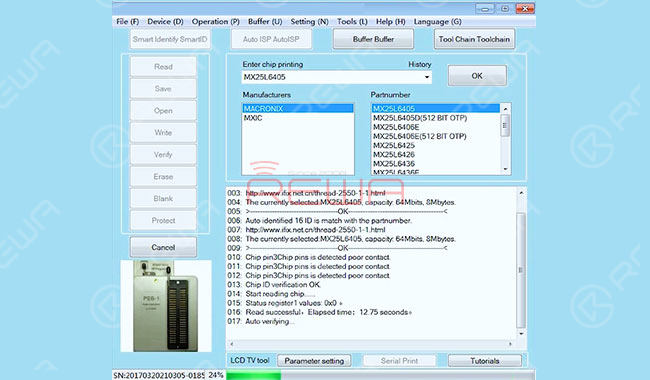Click the green progress bar
650x380 pixels.
254,375
